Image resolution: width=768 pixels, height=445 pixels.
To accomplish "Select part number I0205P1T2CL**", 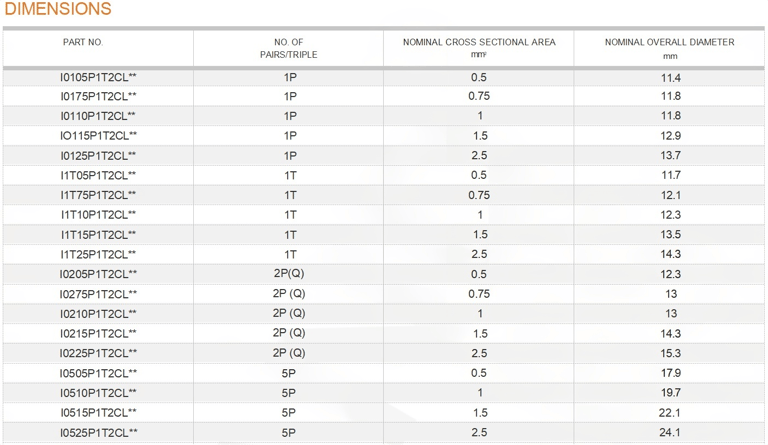I will click(x=98, y=274).
